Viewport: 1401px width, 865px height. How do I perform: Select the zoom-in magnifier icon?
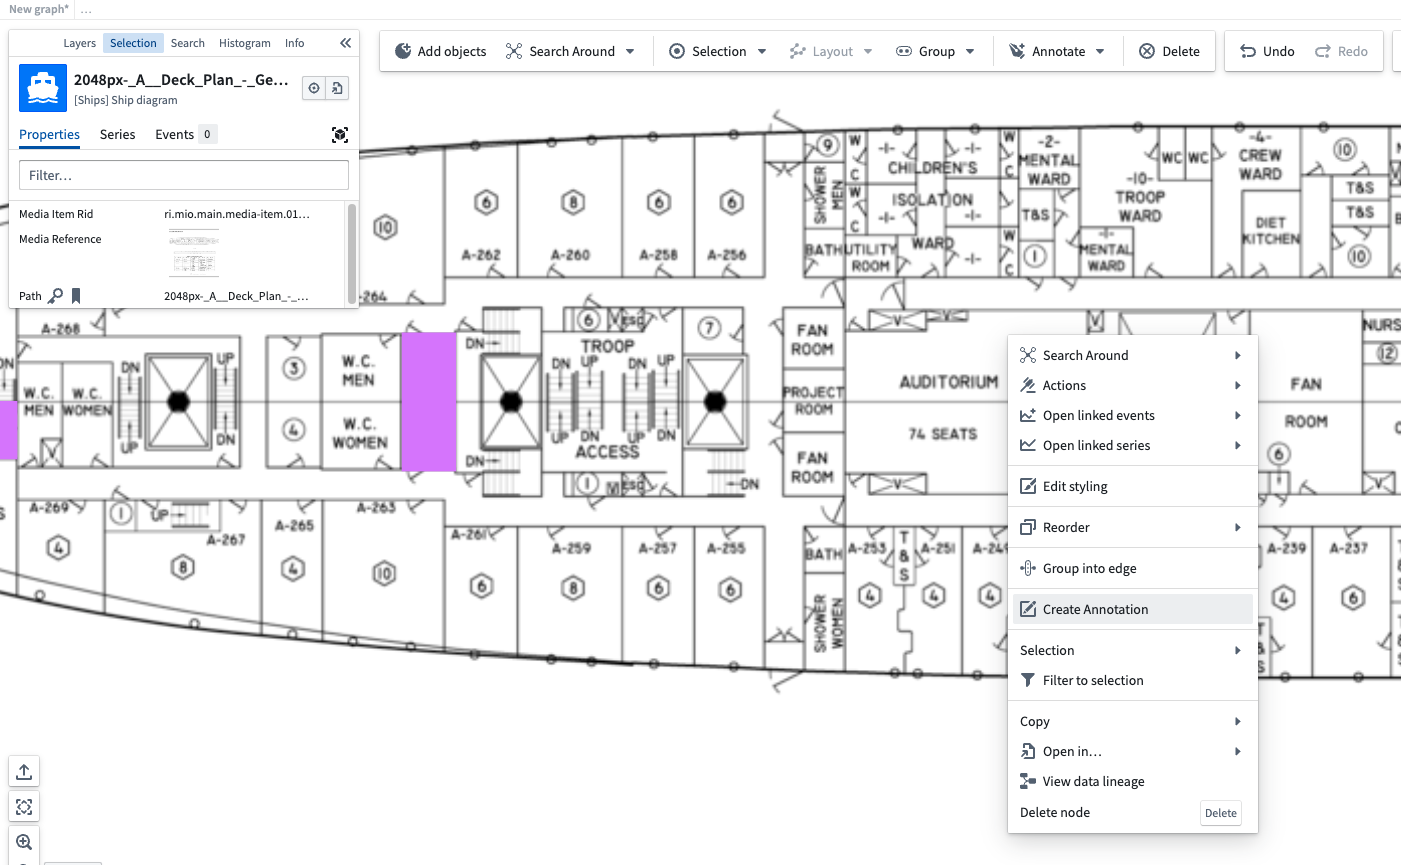coord(23,842)
